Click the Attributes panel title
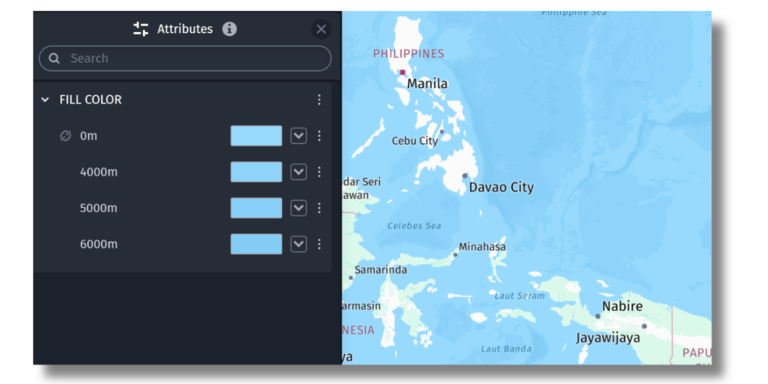This screenshot has width=768, height=384. (x=185, y=29)
